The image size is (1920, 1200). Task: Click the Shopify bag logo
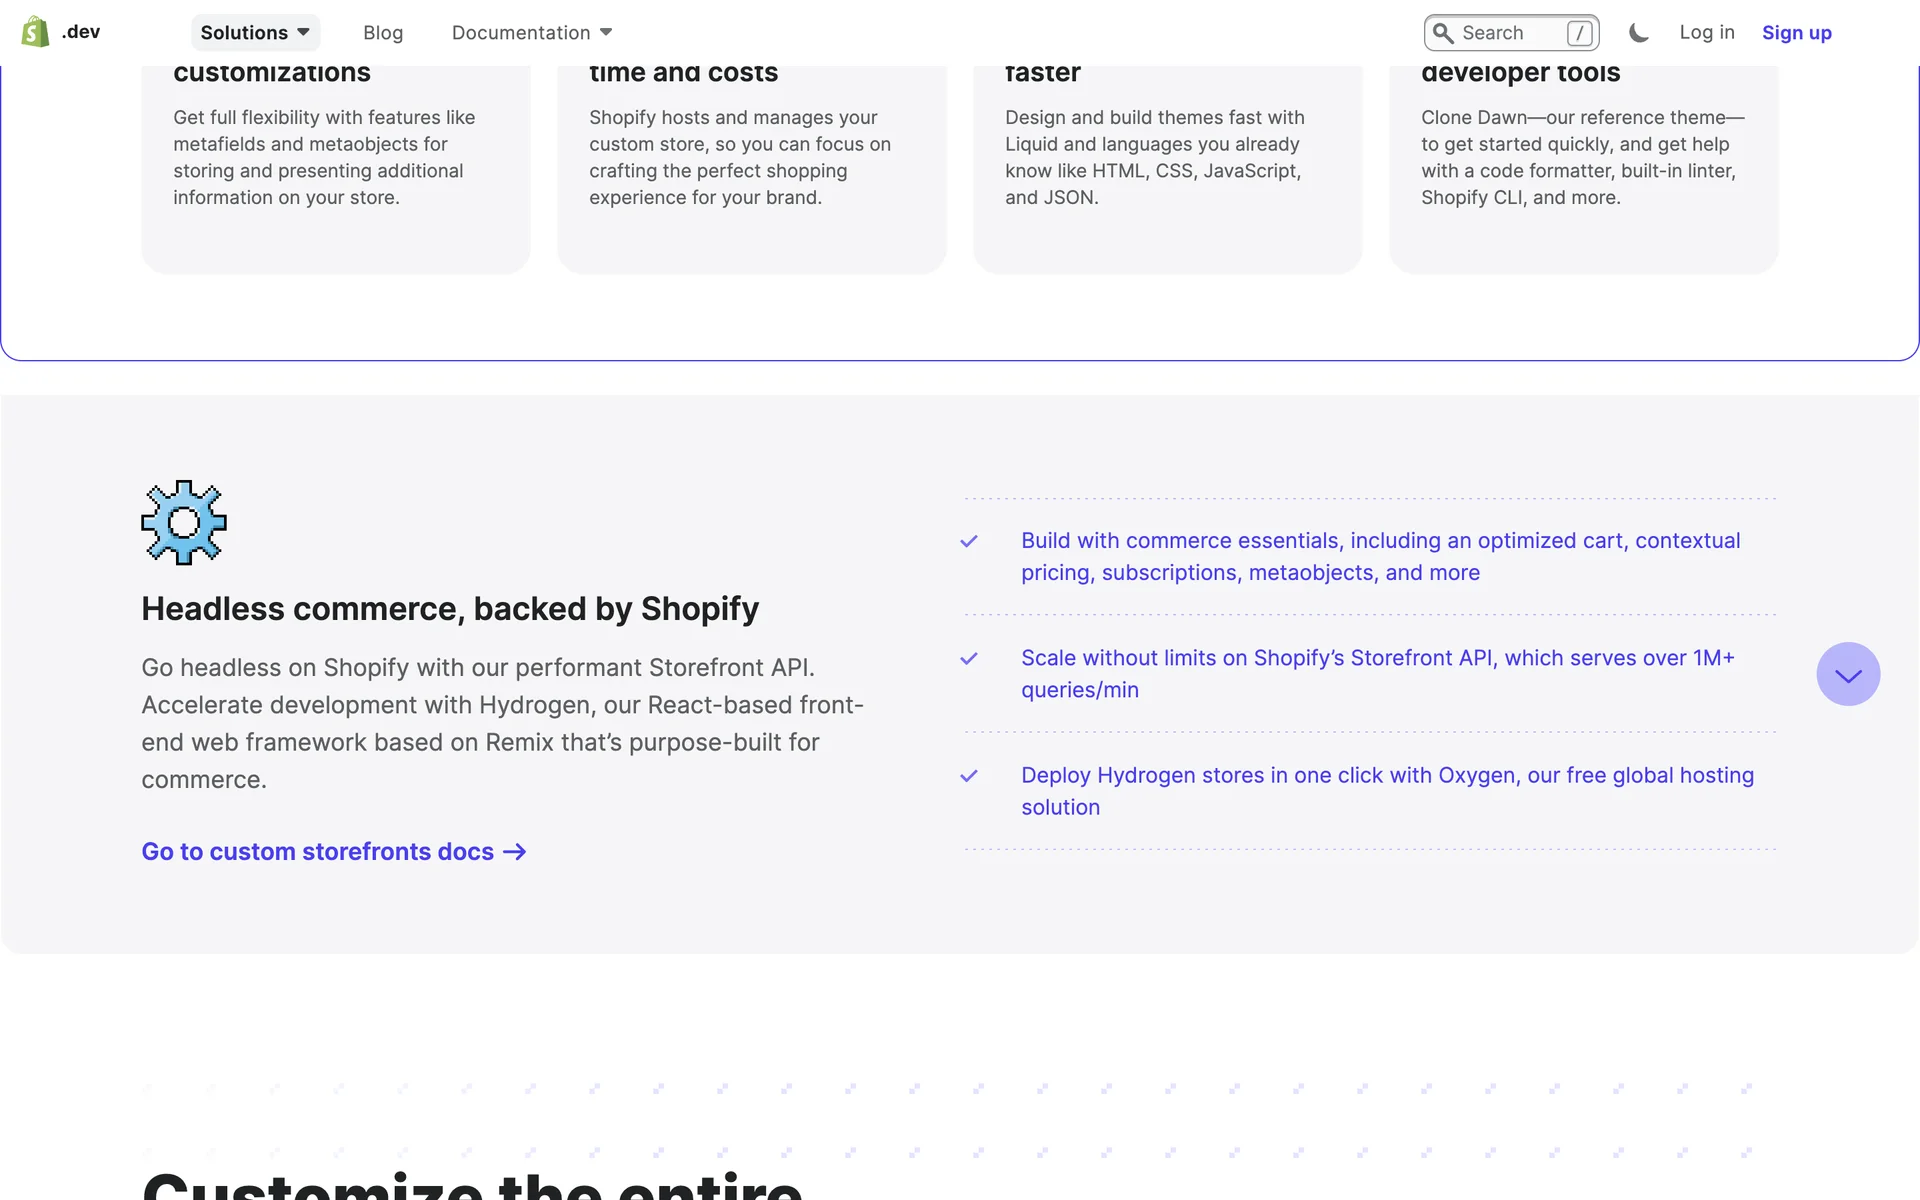(x=35, y=32)
